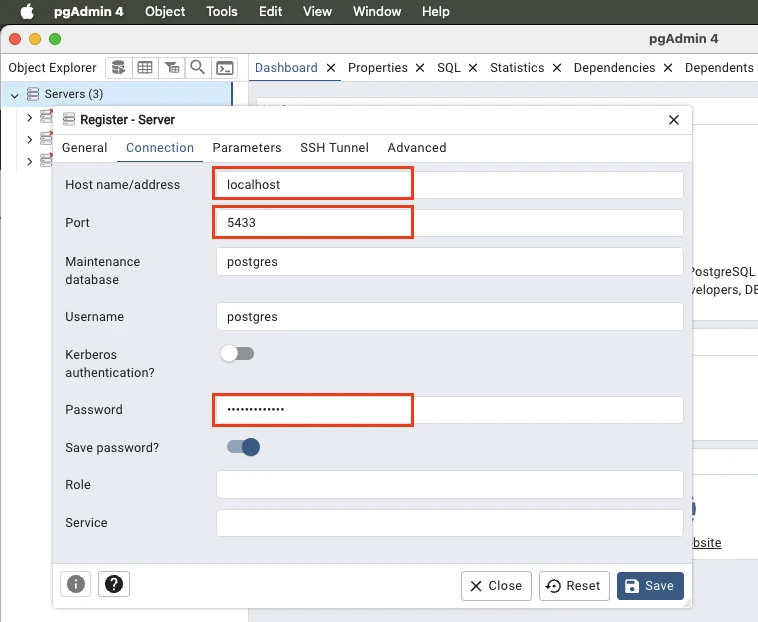Screen dimensions: 758x622
Task: Open the Apple menu
Action: [27, 12]
